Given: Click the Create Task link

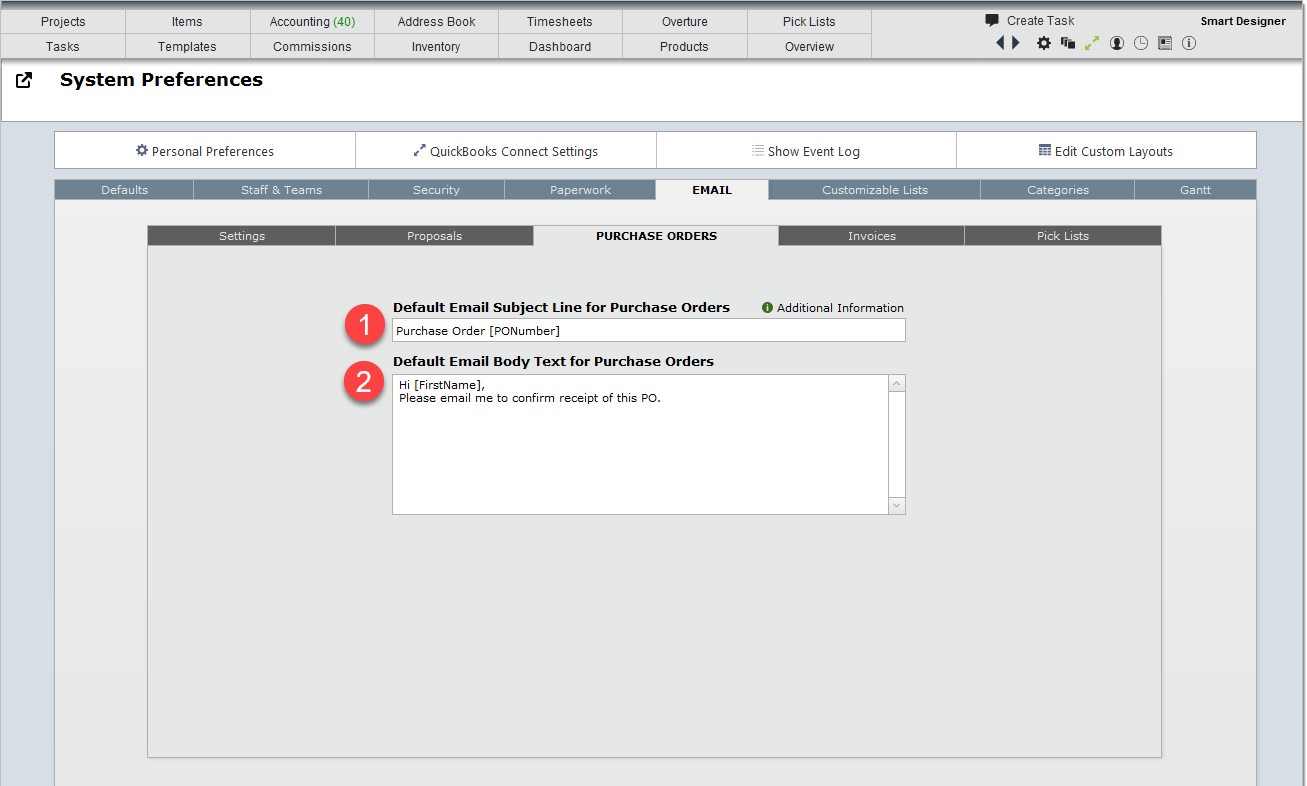Looking at the screenshot, I should [1041, 20].
